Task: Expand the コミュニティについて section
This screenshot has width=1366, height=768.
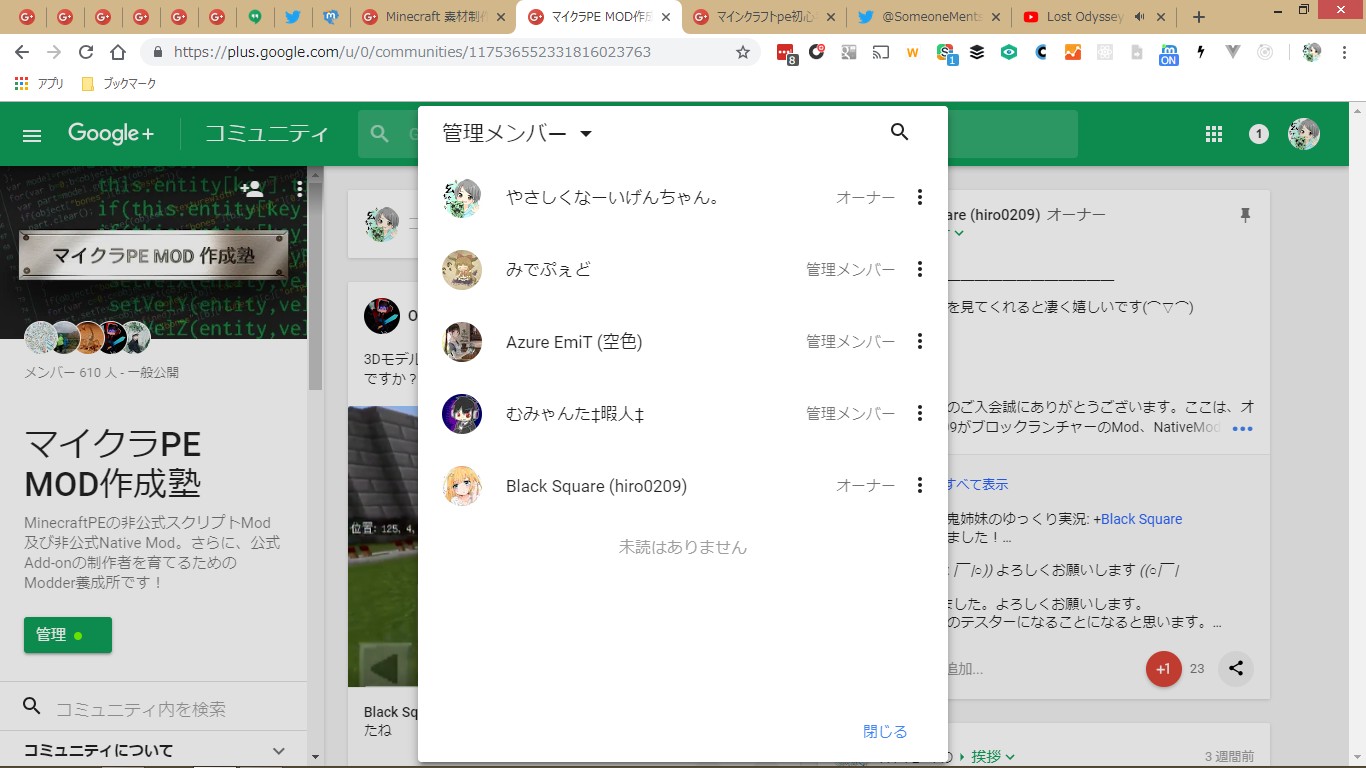Action: pyautogui.click(x=279, y=751)
